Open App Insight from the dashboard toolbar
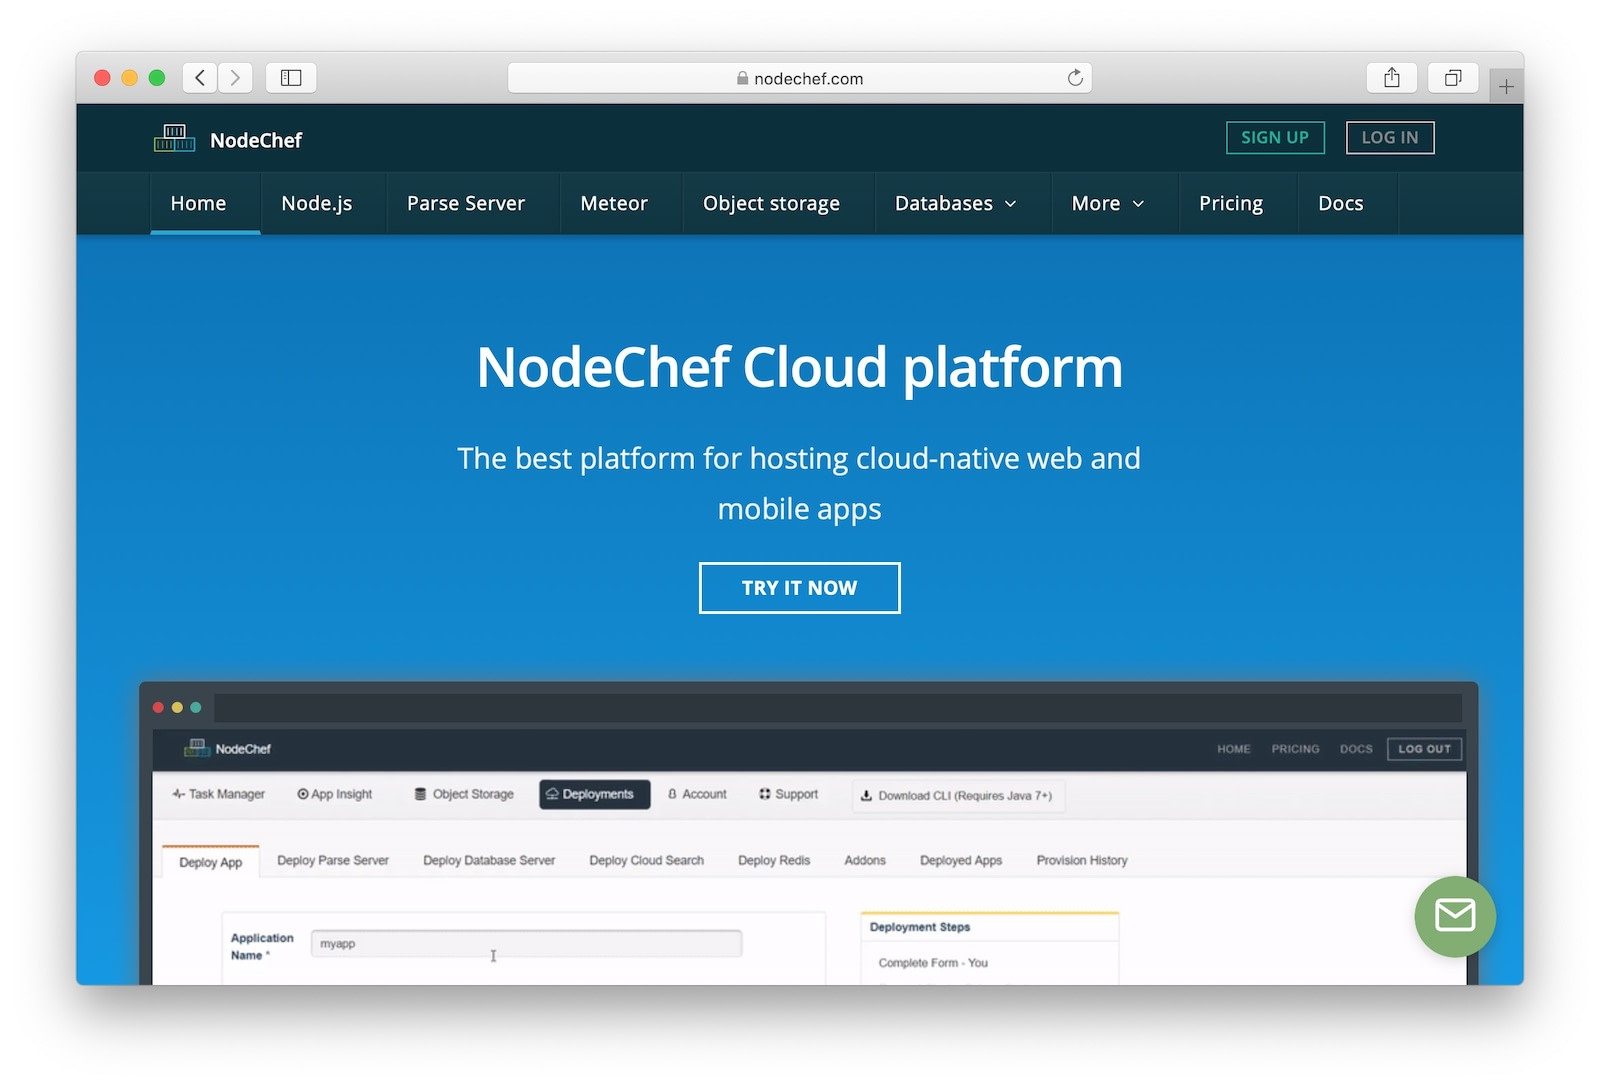The image size is (1600, 1086). [x=303, y=794]
